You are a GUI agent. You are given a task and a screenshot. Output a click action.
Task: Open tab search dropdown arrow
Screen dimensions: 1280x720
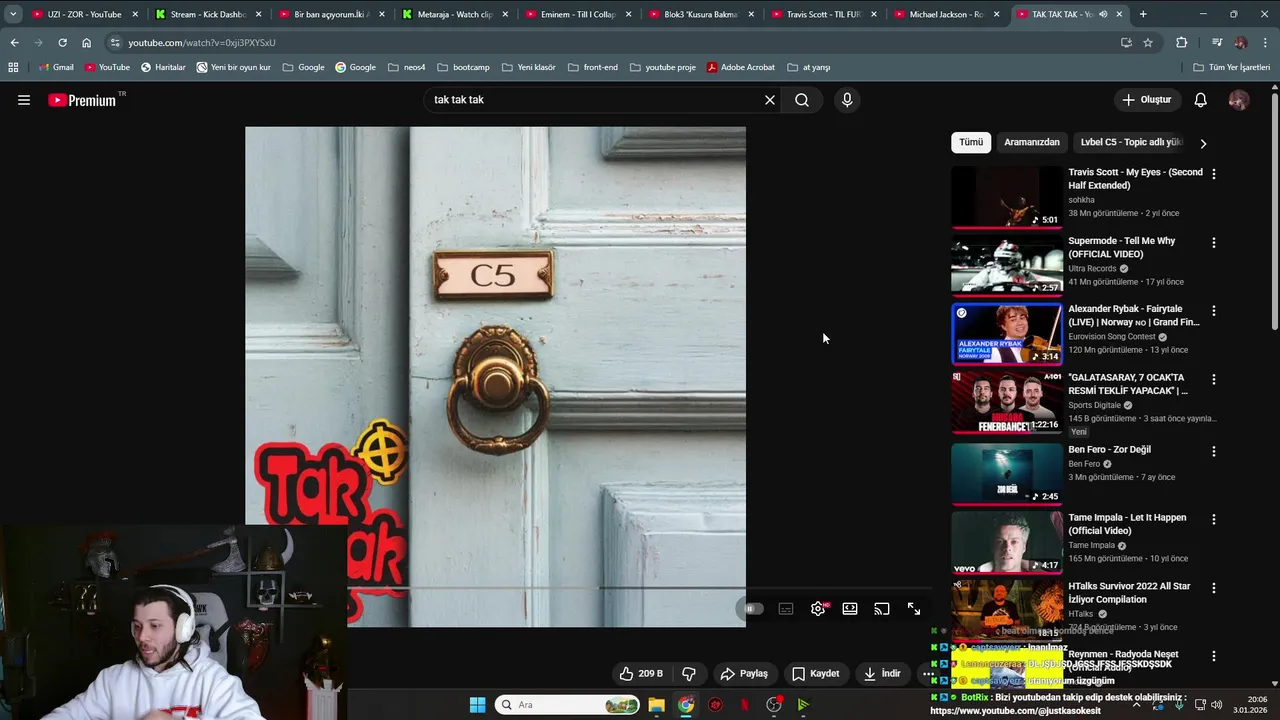tap(13, 14)
